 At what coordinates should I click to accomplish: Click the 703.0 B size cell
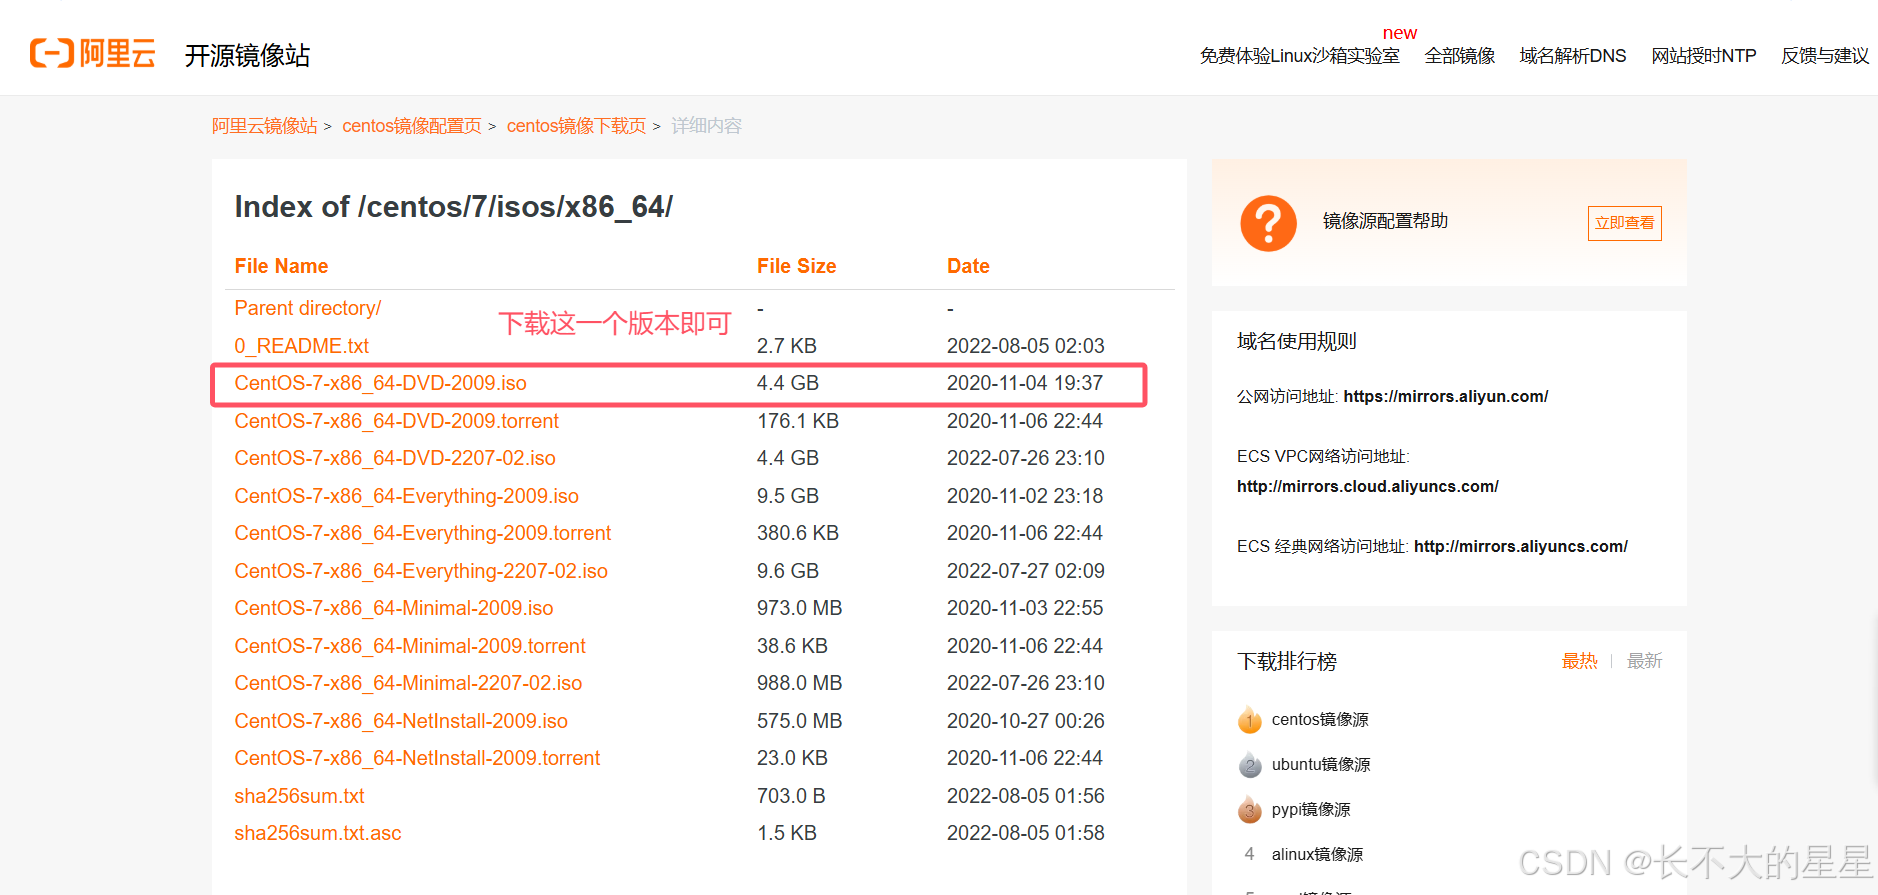pos(790,796)
